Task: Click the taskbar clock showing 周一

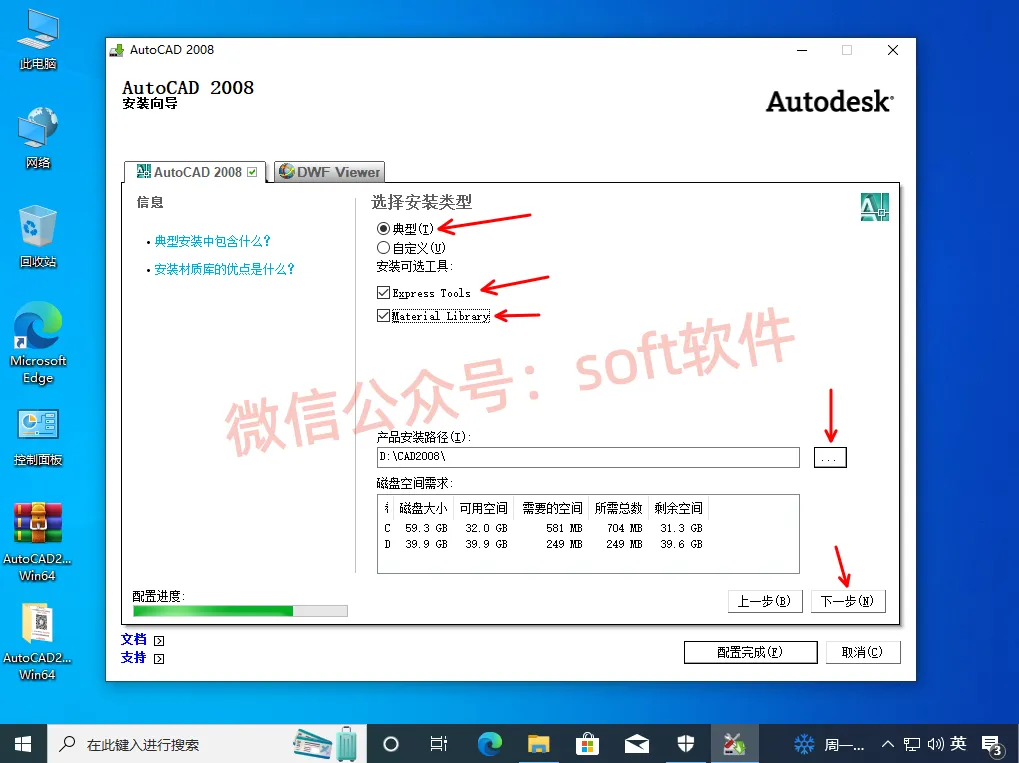Action: pos(844,745)
